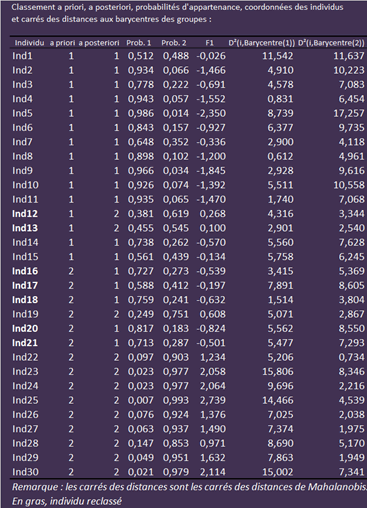Select the bold Ind16 row label
Screen dimensions: 367x508
[x=25, y=271]
